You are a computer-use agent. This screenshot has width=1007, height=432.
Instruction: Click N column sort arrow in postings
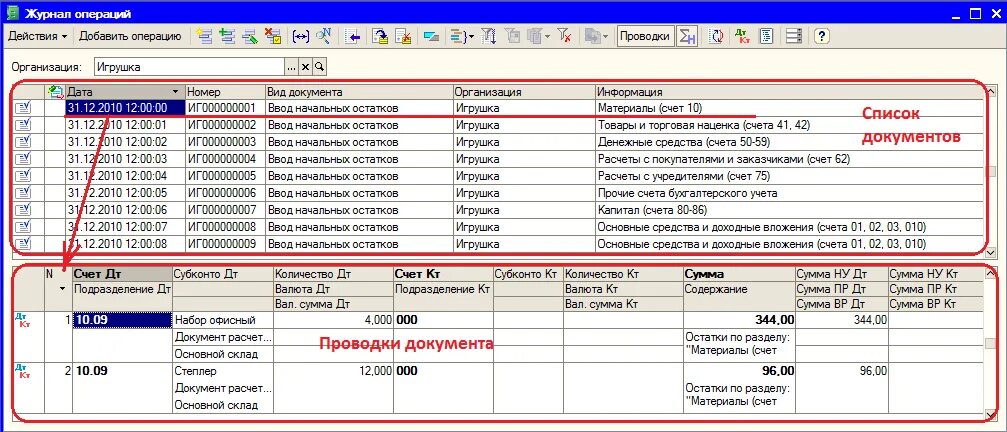coord(62,289)
